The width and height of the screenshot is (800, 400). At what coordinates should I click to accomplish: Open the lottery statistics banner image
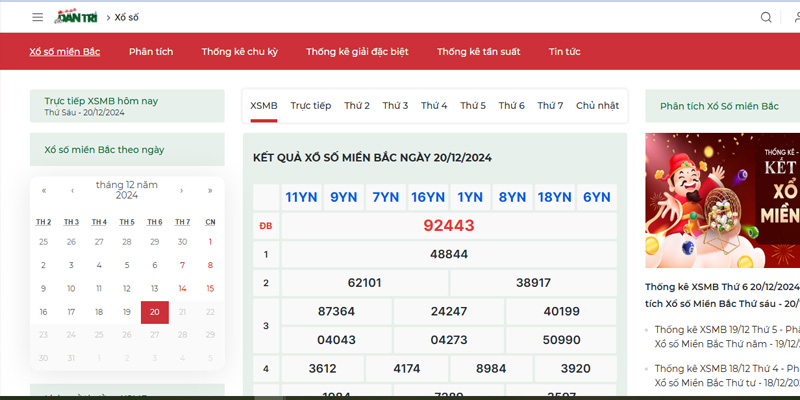[x=722, y=200]
